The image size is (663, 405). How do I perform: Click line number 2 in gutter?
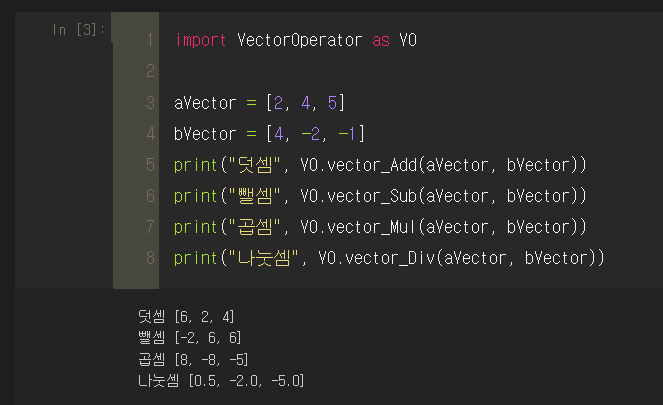click(150, 71)
